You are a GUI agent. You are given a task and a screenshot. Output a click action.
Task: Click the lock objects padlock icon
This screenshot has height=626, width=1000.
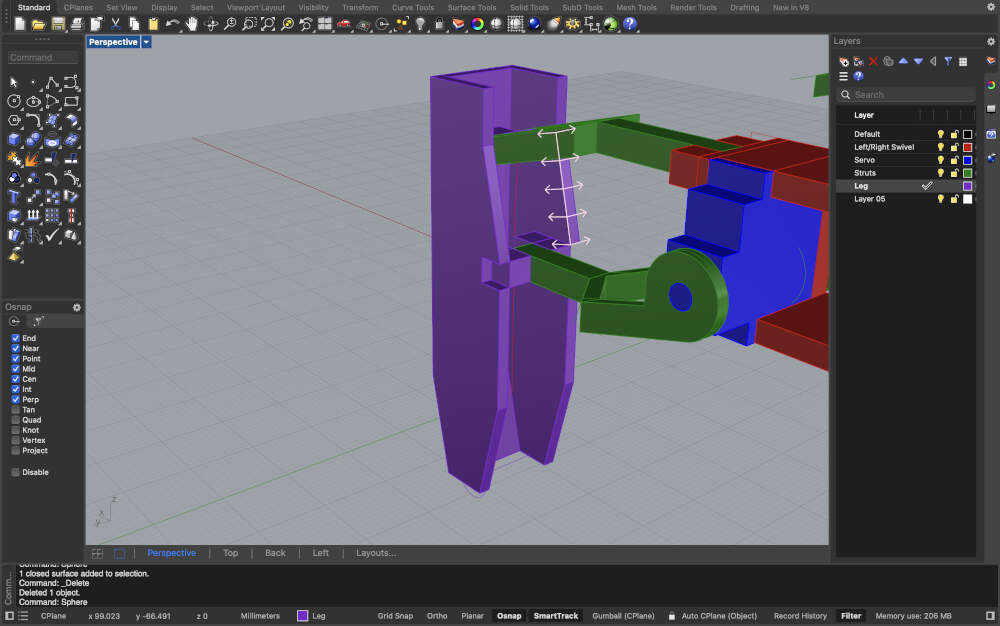(439, 24)
